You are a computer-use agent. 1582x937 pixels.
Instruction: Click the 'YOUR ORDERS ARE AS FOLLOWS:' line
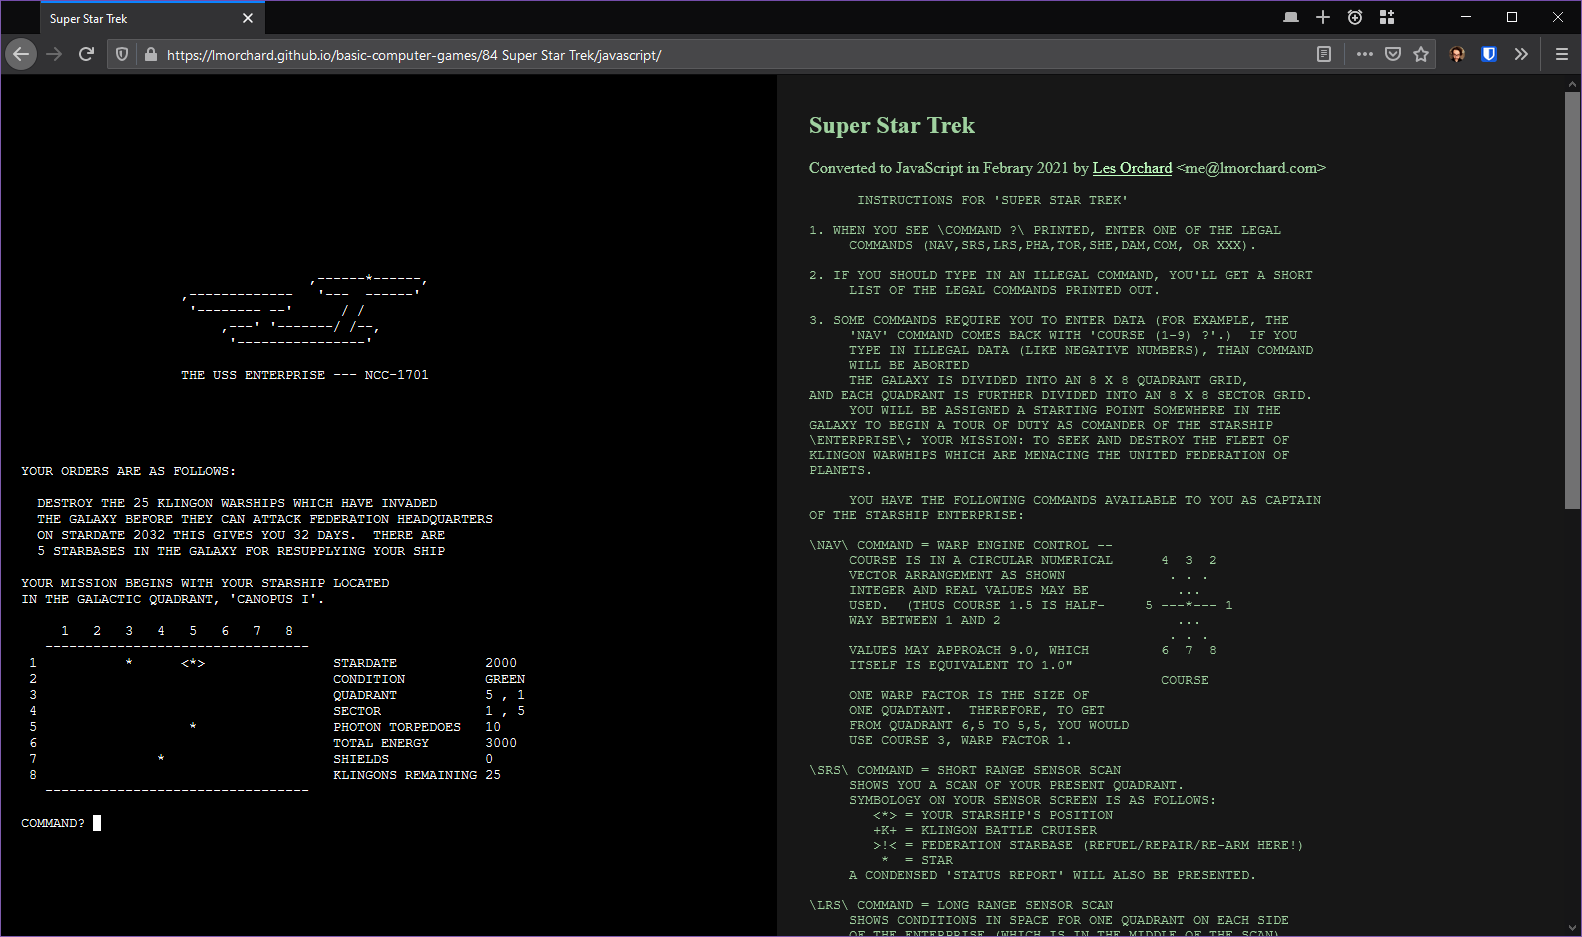[129, 471]
